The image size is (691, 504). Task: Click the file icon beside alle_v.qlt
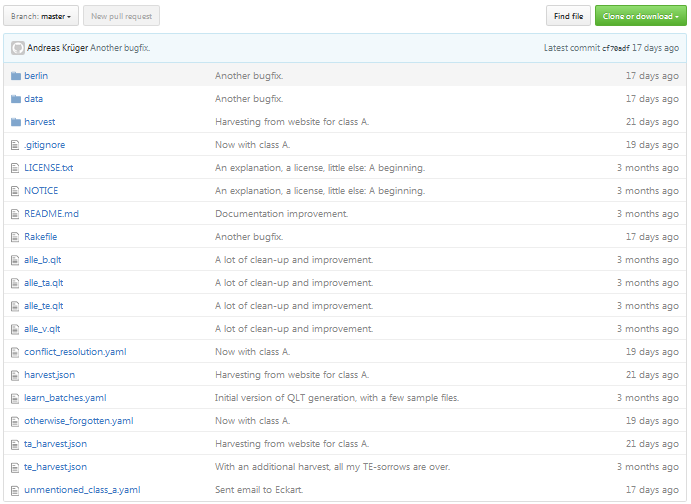tap(15, 329)
